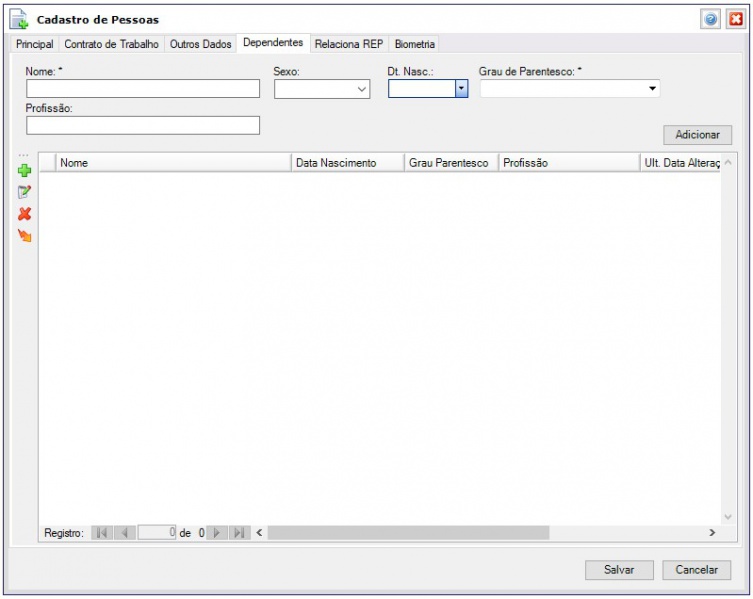The width and height of the screenshot is (753, 599).
Task: Click the blue help icon
Action: coord(711,19)
